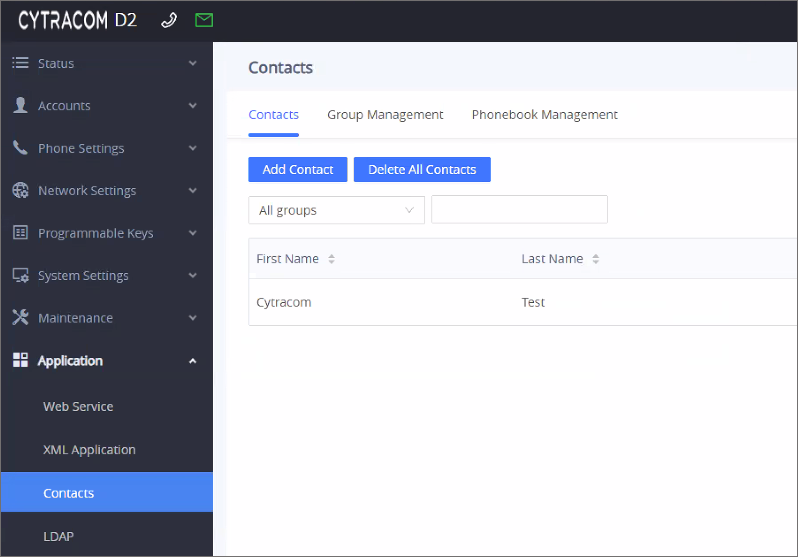This screenshot has width=798, height=557.
Task: Click the Delete All Contacts button
Action: click(422, 169)
